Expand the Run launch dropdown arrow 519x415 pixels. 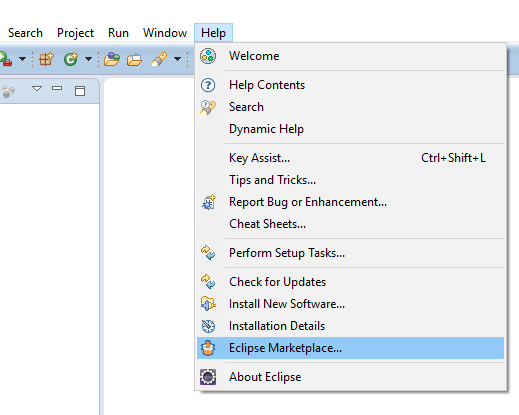point(22,59)
